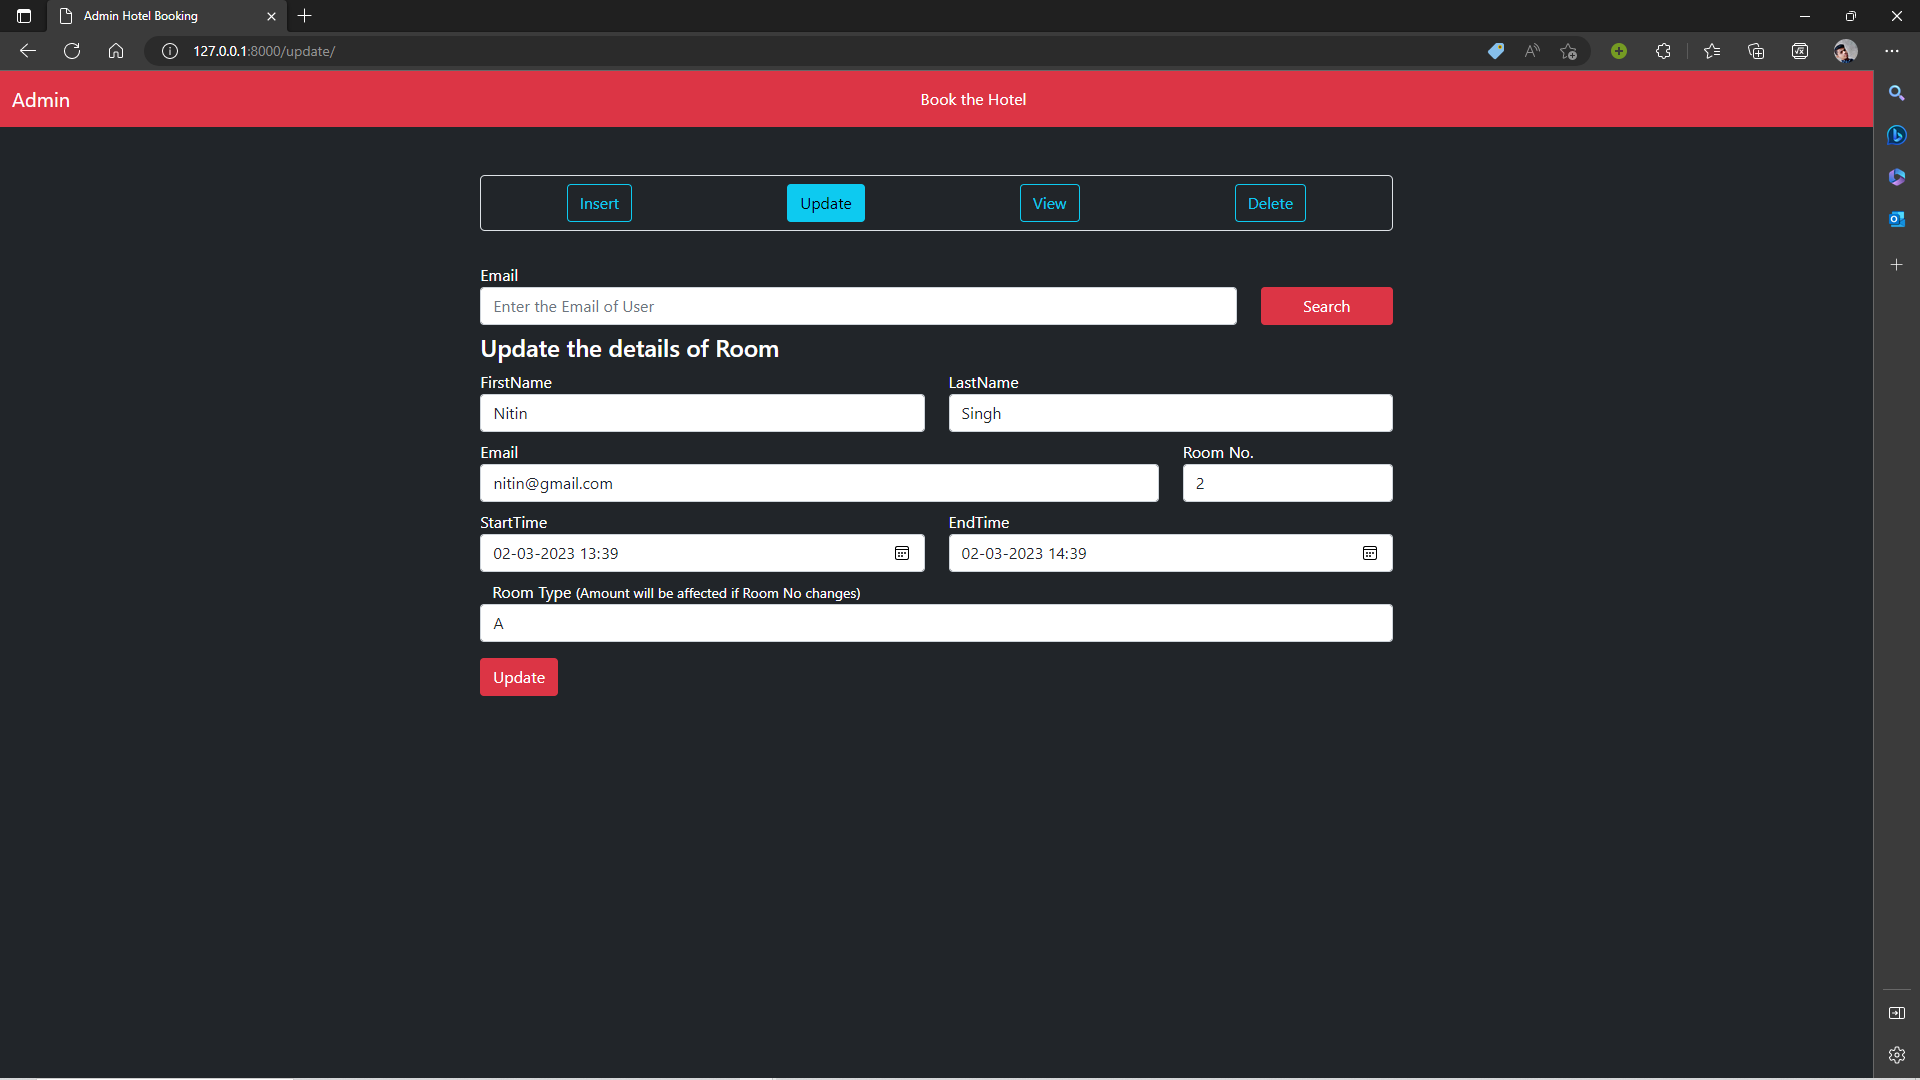Image resolution: width=1920 pixels, height=1080 pixels.
Task: Open the sidebar search tool
Action: point(1897,92)
